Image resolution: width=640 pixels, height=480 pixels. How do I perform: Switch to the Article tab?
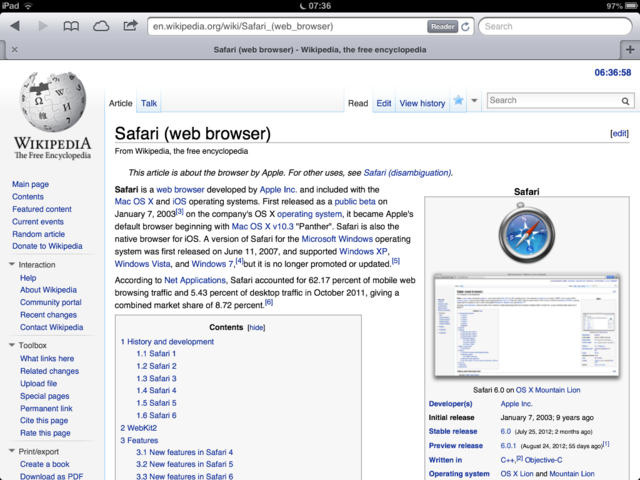[x=120, y=103]
